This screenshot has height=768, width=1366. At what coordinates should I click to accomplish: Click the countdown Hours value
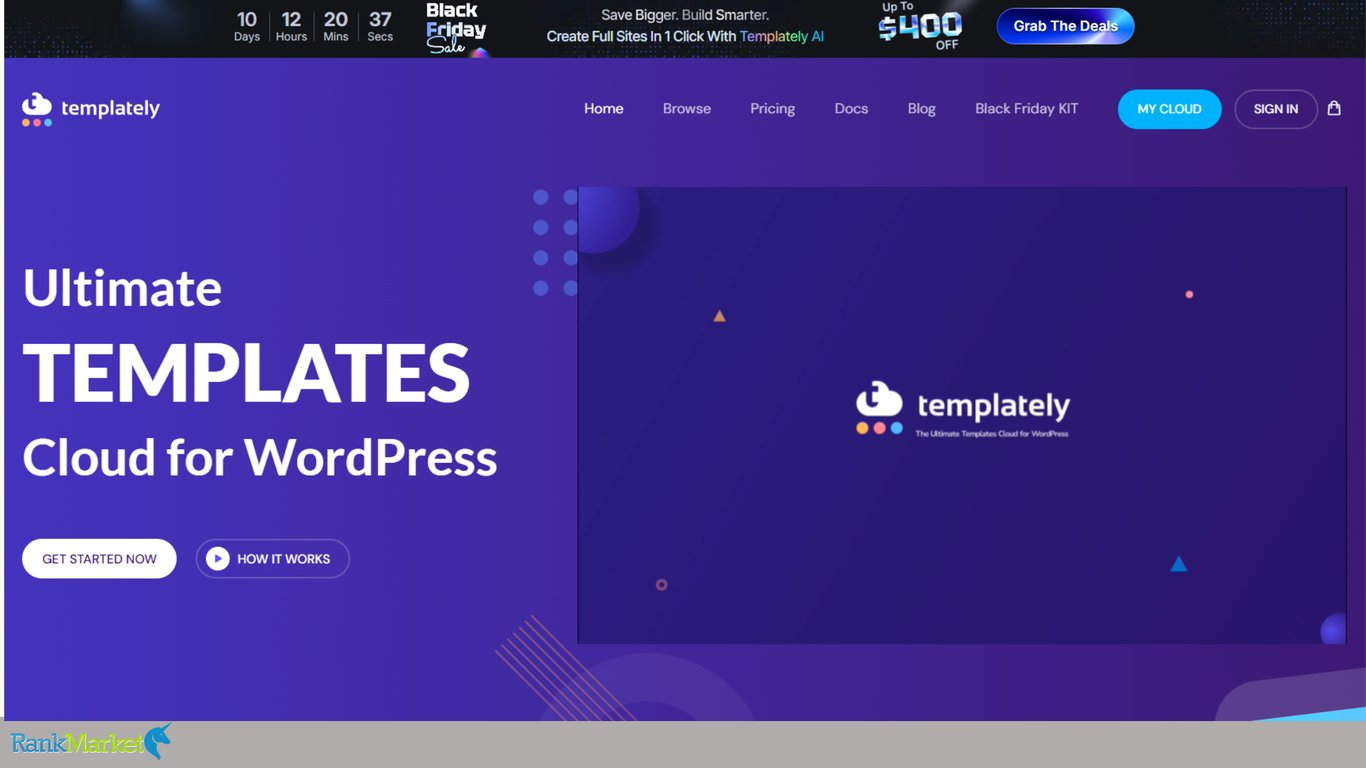[x=291, y=20]
